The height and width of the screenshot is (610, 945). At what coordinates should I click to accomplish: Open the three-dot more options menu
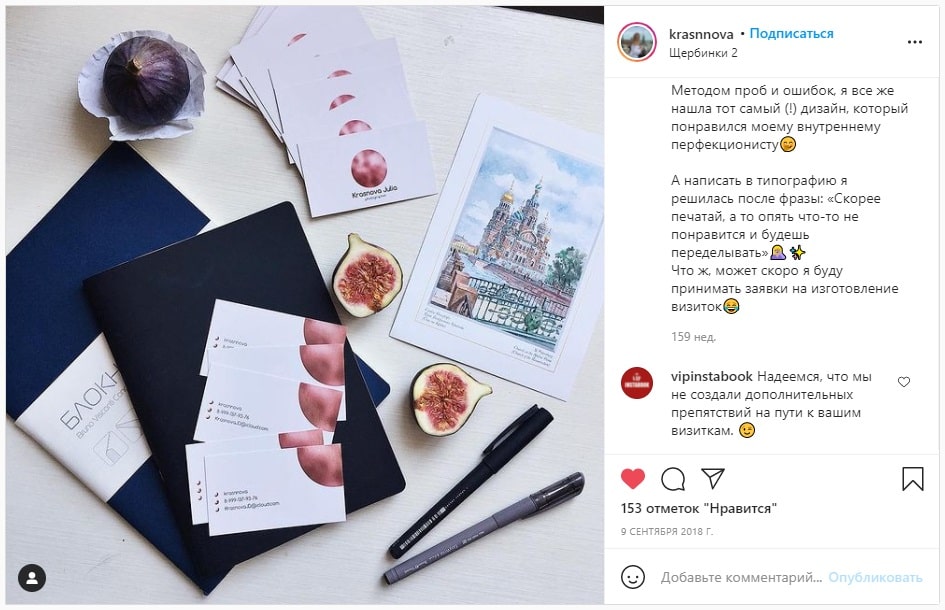[x=915, y=42]
